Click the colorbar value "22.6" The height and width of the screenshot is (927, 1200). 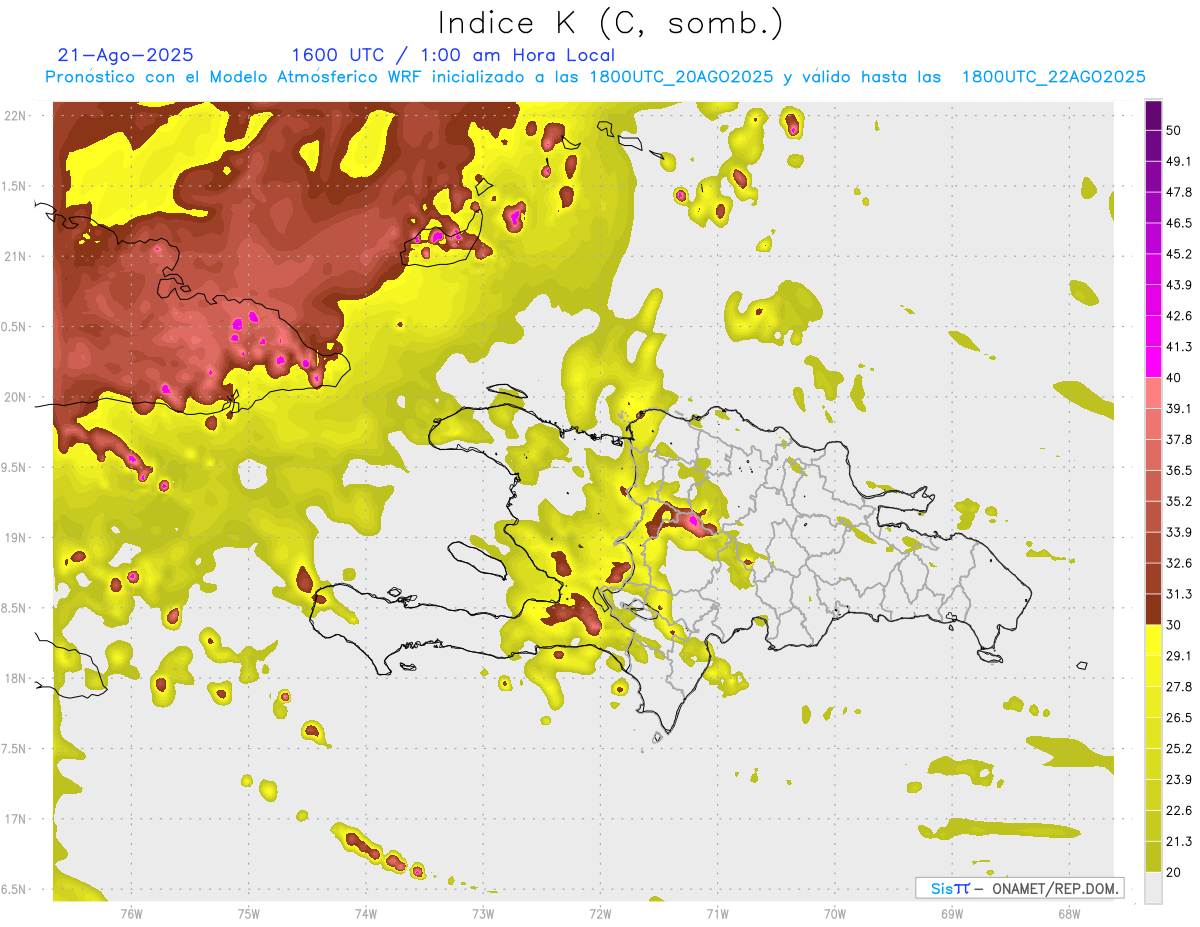click(1179, 811)
